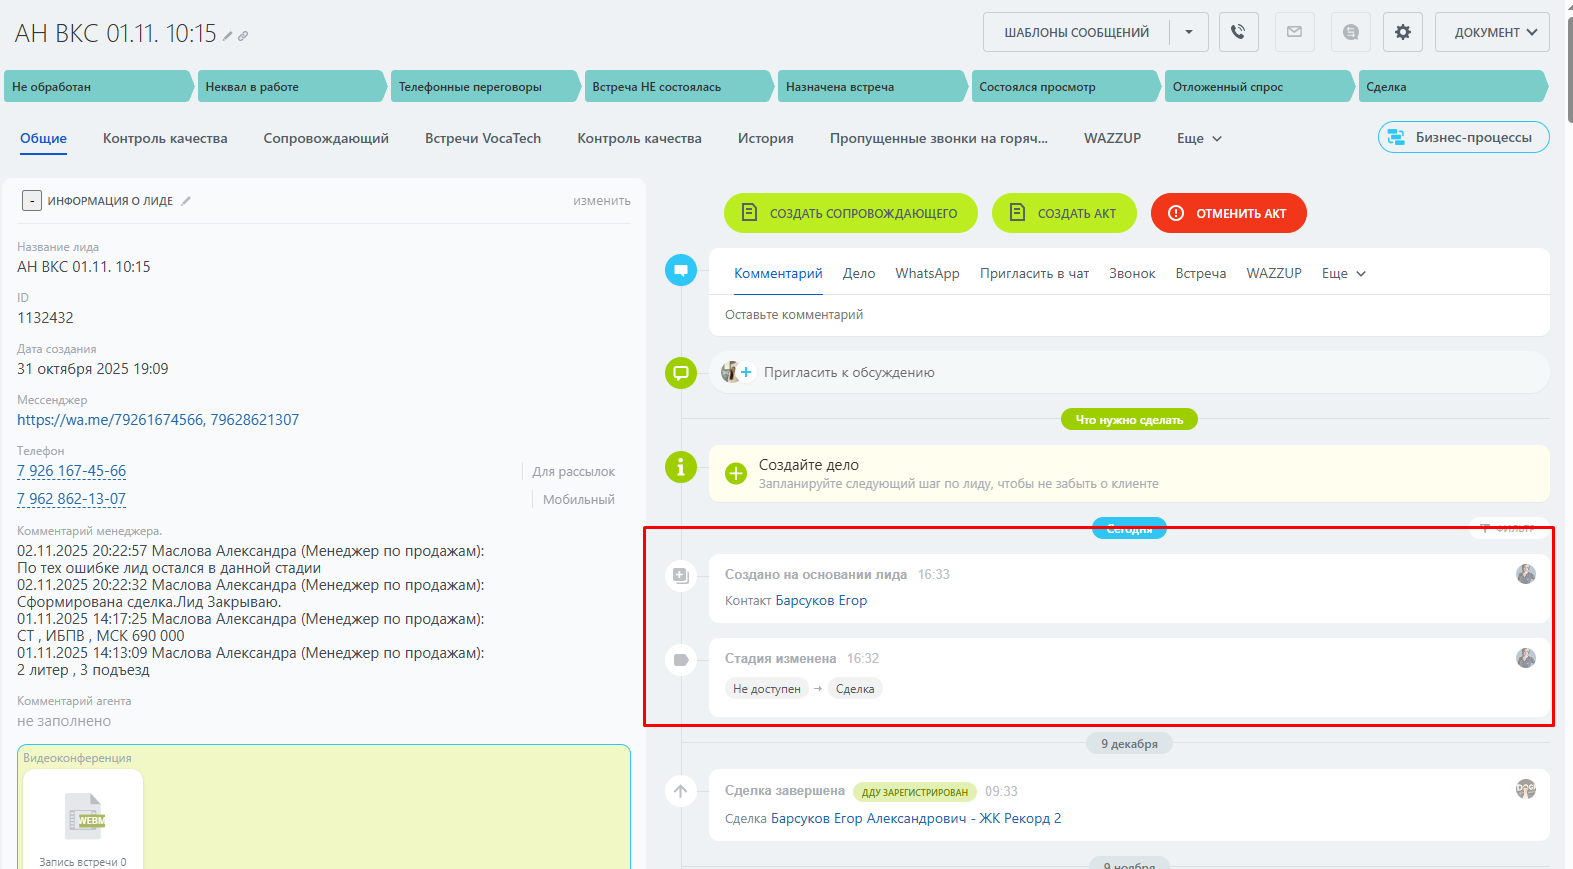Viewport: 1573px width, 869px height.
Task: Expand the 'Документ' dropdown
Action: (x=1492, y=32)
